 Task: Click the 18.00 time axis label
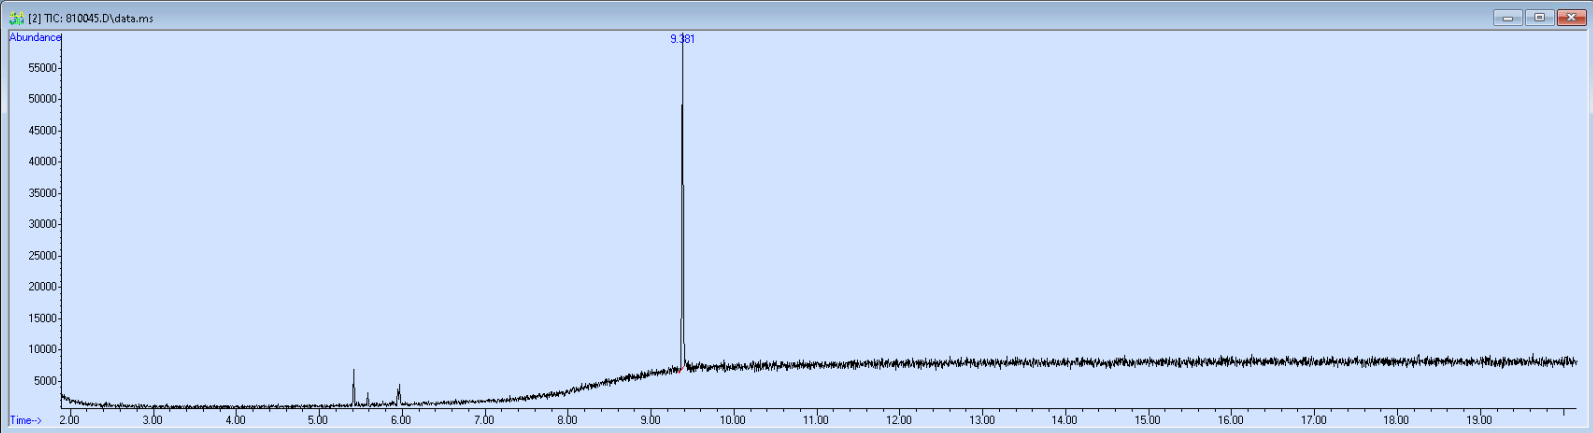pos(1397,420)
